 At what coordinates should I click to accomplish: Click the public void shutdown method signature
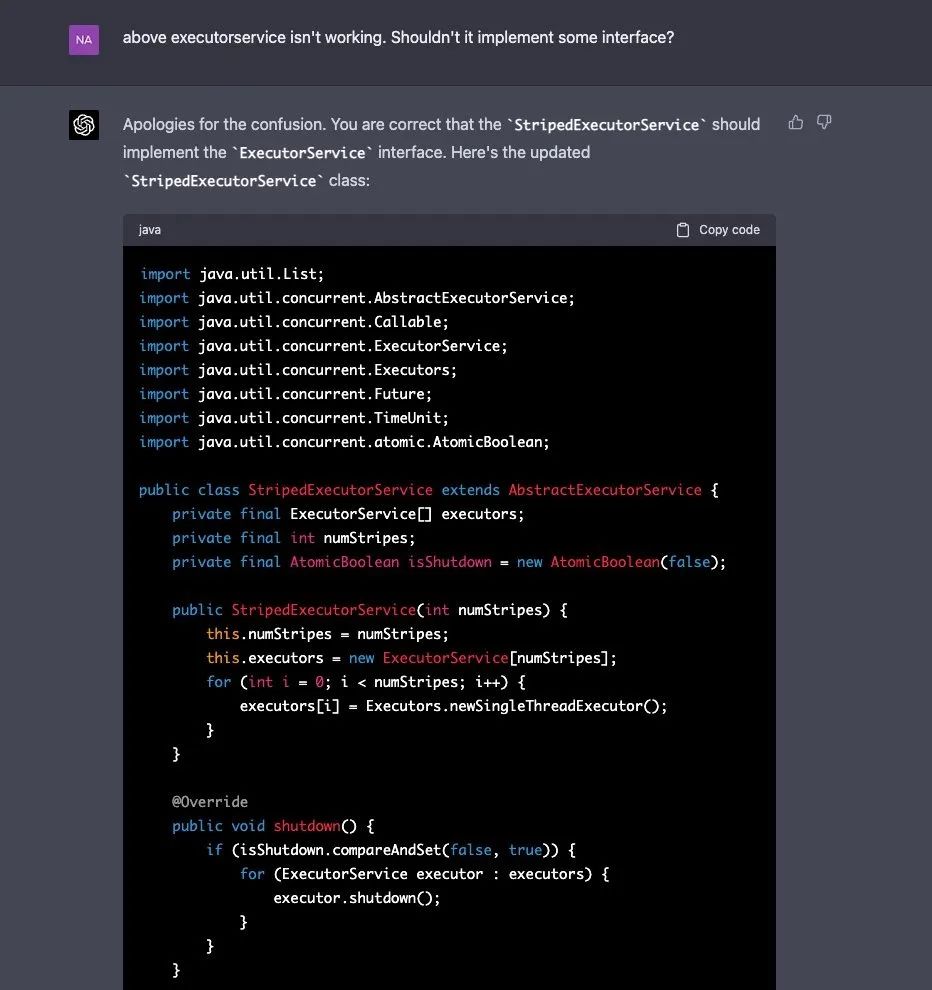tap(271, 826)
